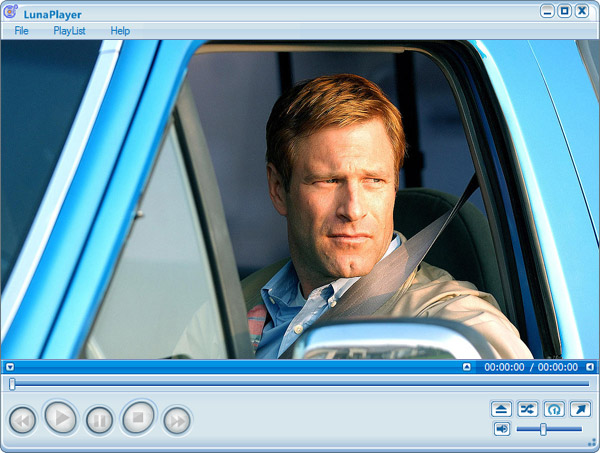600x453 pixels.
Task: Open the Help menu
Action: 120,31
